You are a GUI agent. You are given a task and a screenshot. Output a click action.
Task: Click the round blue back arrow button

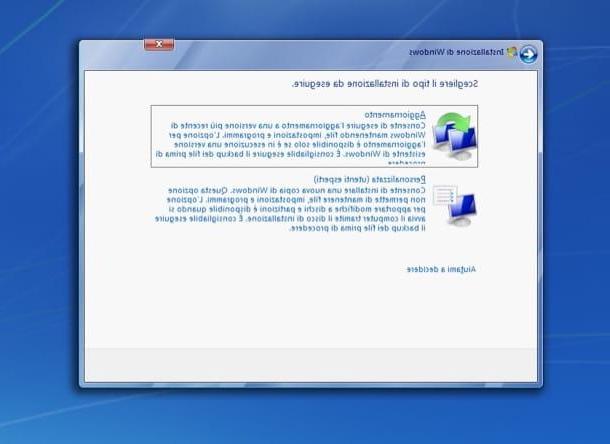point(528,54)
